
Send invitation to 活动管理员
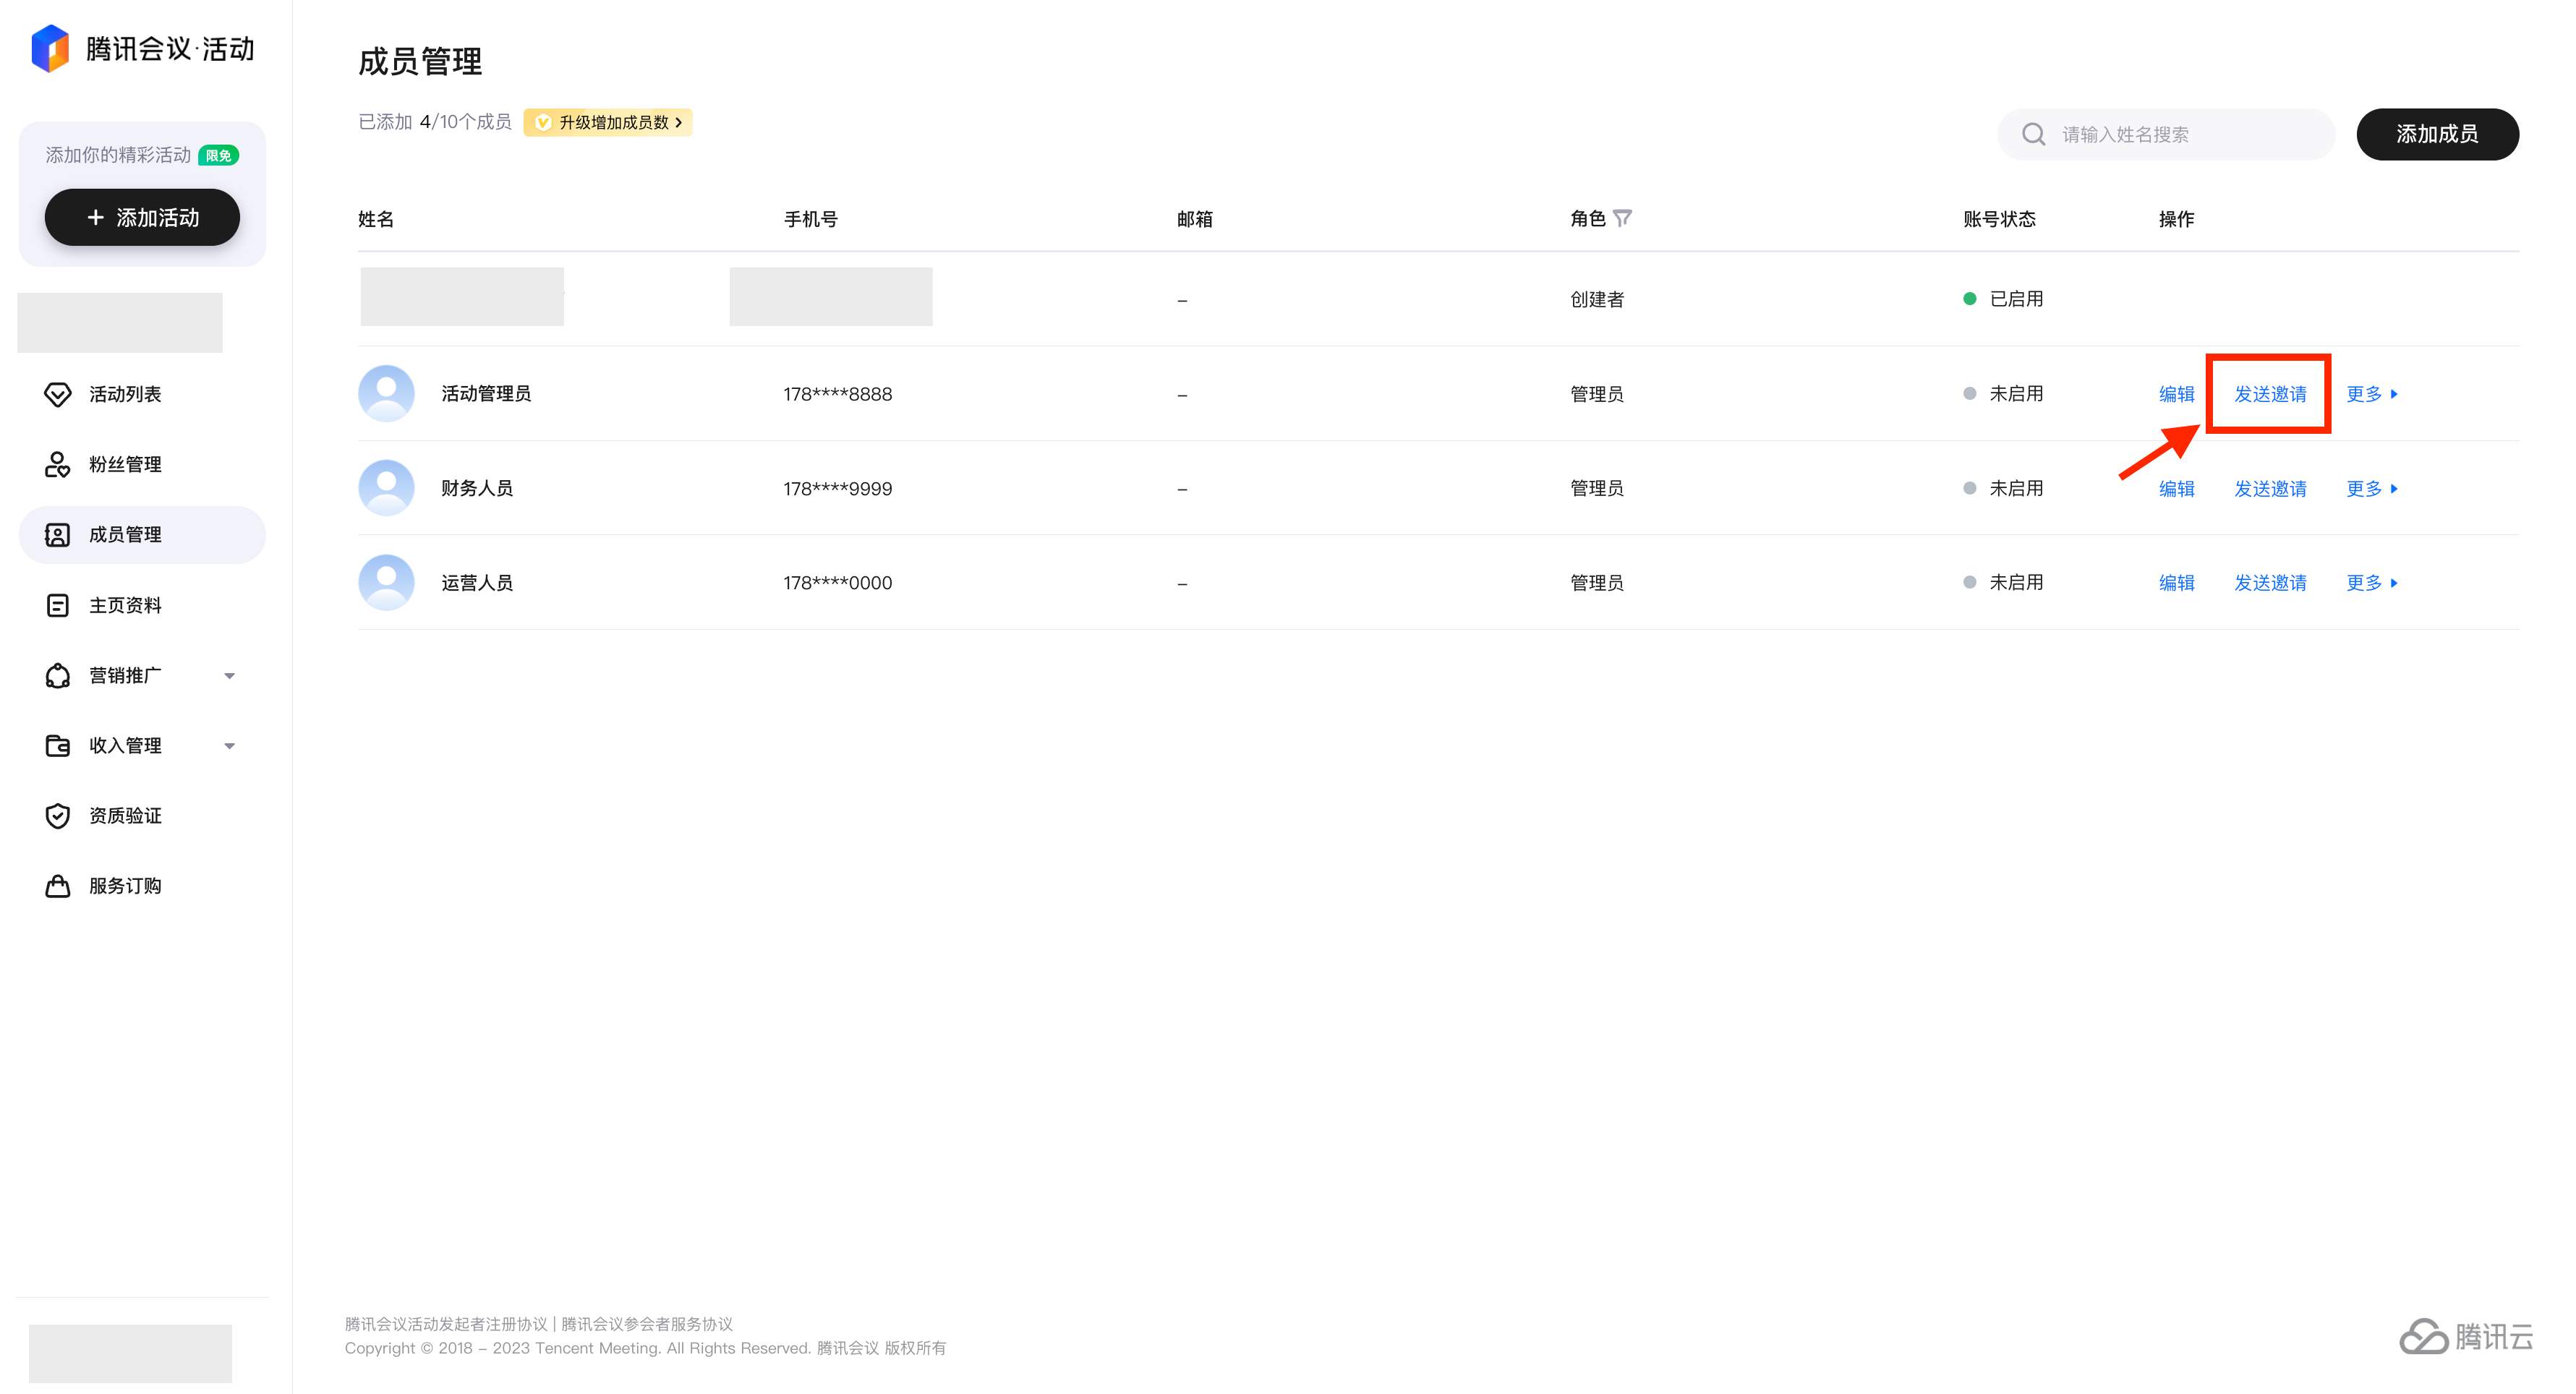2270,394
